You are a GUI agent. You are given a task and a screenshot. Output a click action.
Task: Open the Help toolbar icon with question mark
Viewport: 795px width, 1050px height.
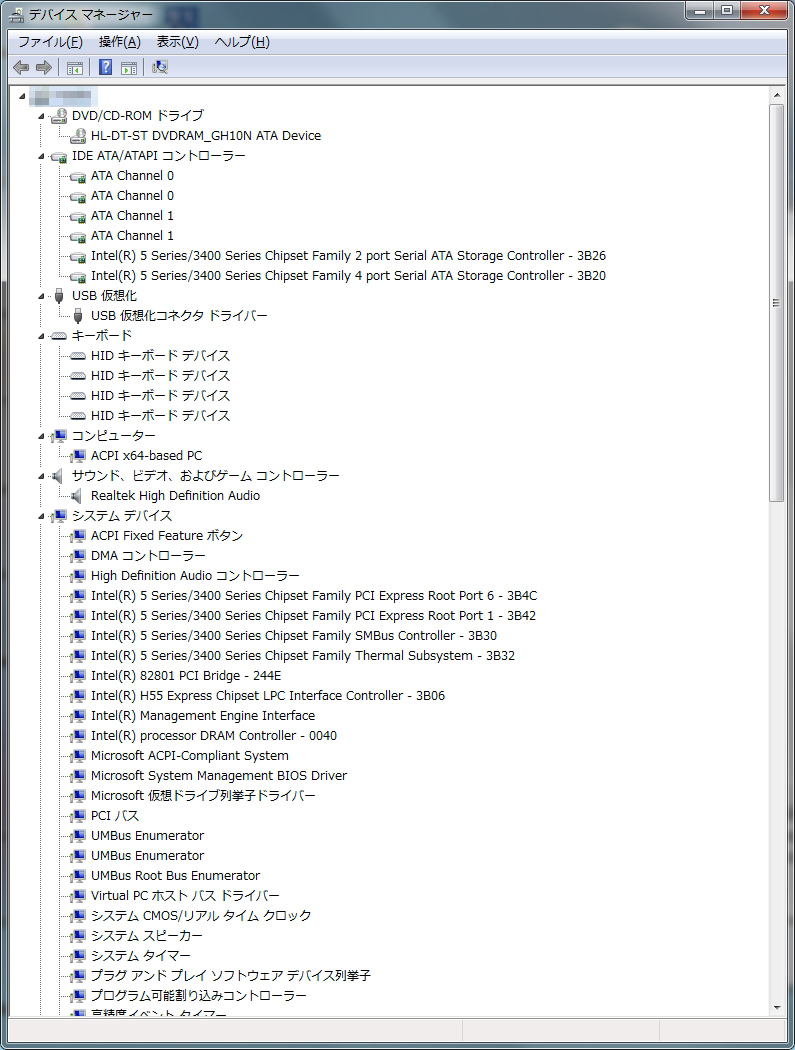click(106, 67)
